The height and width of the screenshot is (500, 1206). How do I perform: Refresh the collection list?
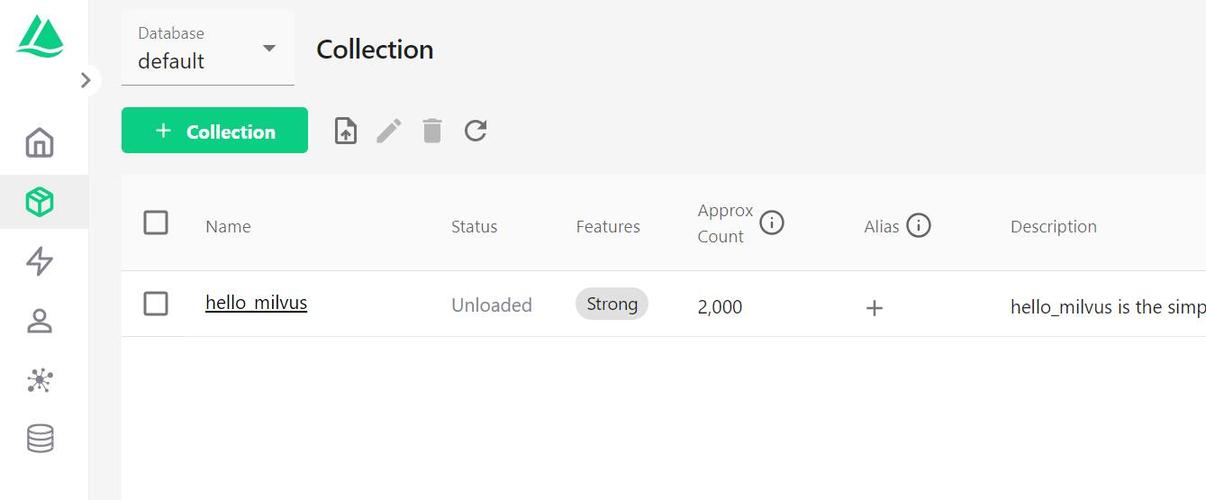coord(476,131)
